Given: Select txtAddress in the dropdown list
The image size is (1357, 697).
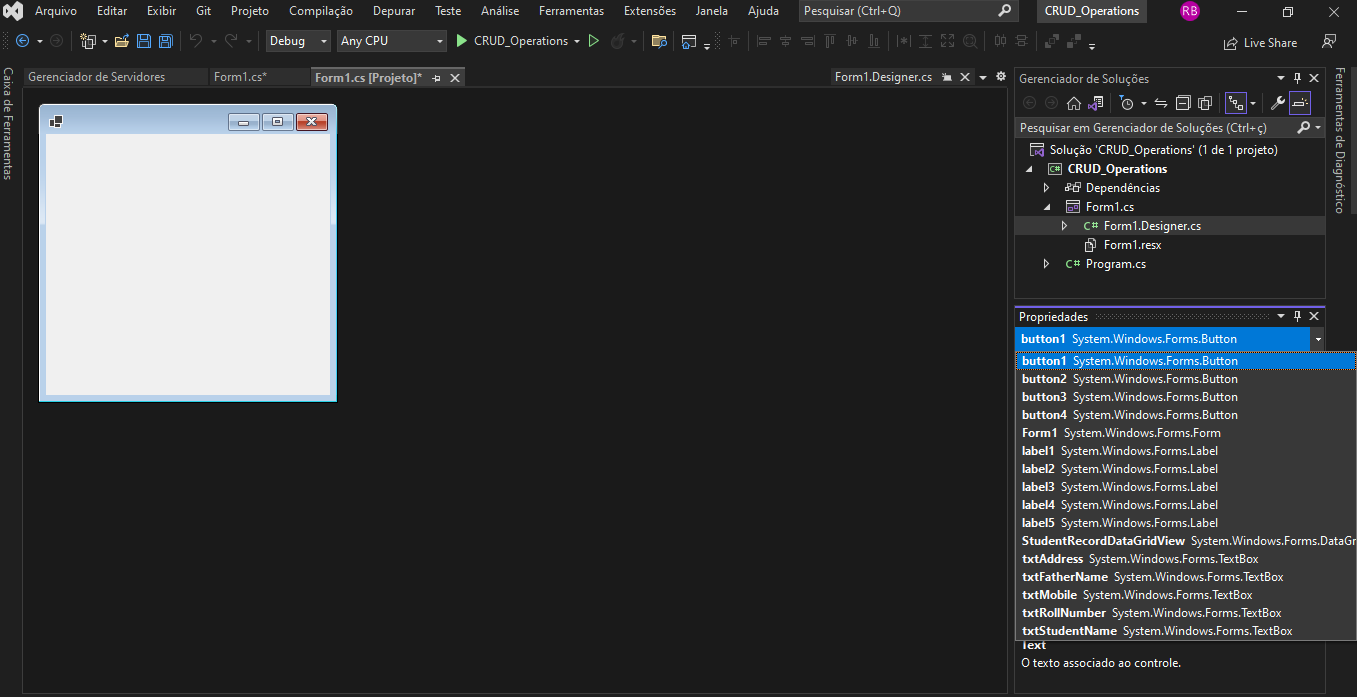Looking at the screenshot, I should tap(1185, 559).
